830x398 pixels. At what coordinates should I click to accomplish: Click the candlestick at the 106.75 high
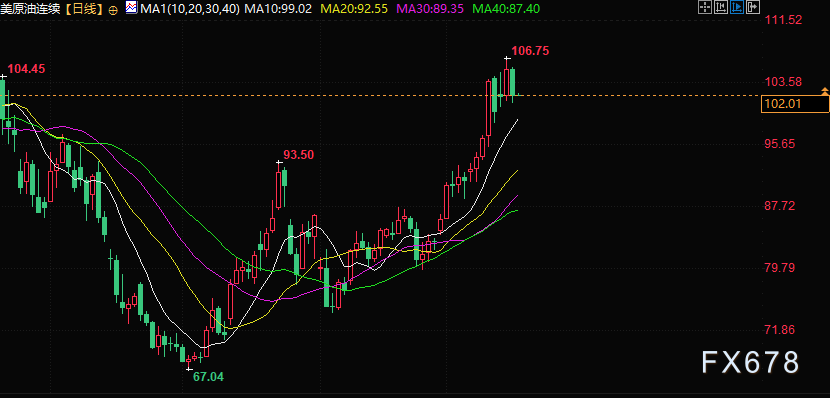[507, 80]
